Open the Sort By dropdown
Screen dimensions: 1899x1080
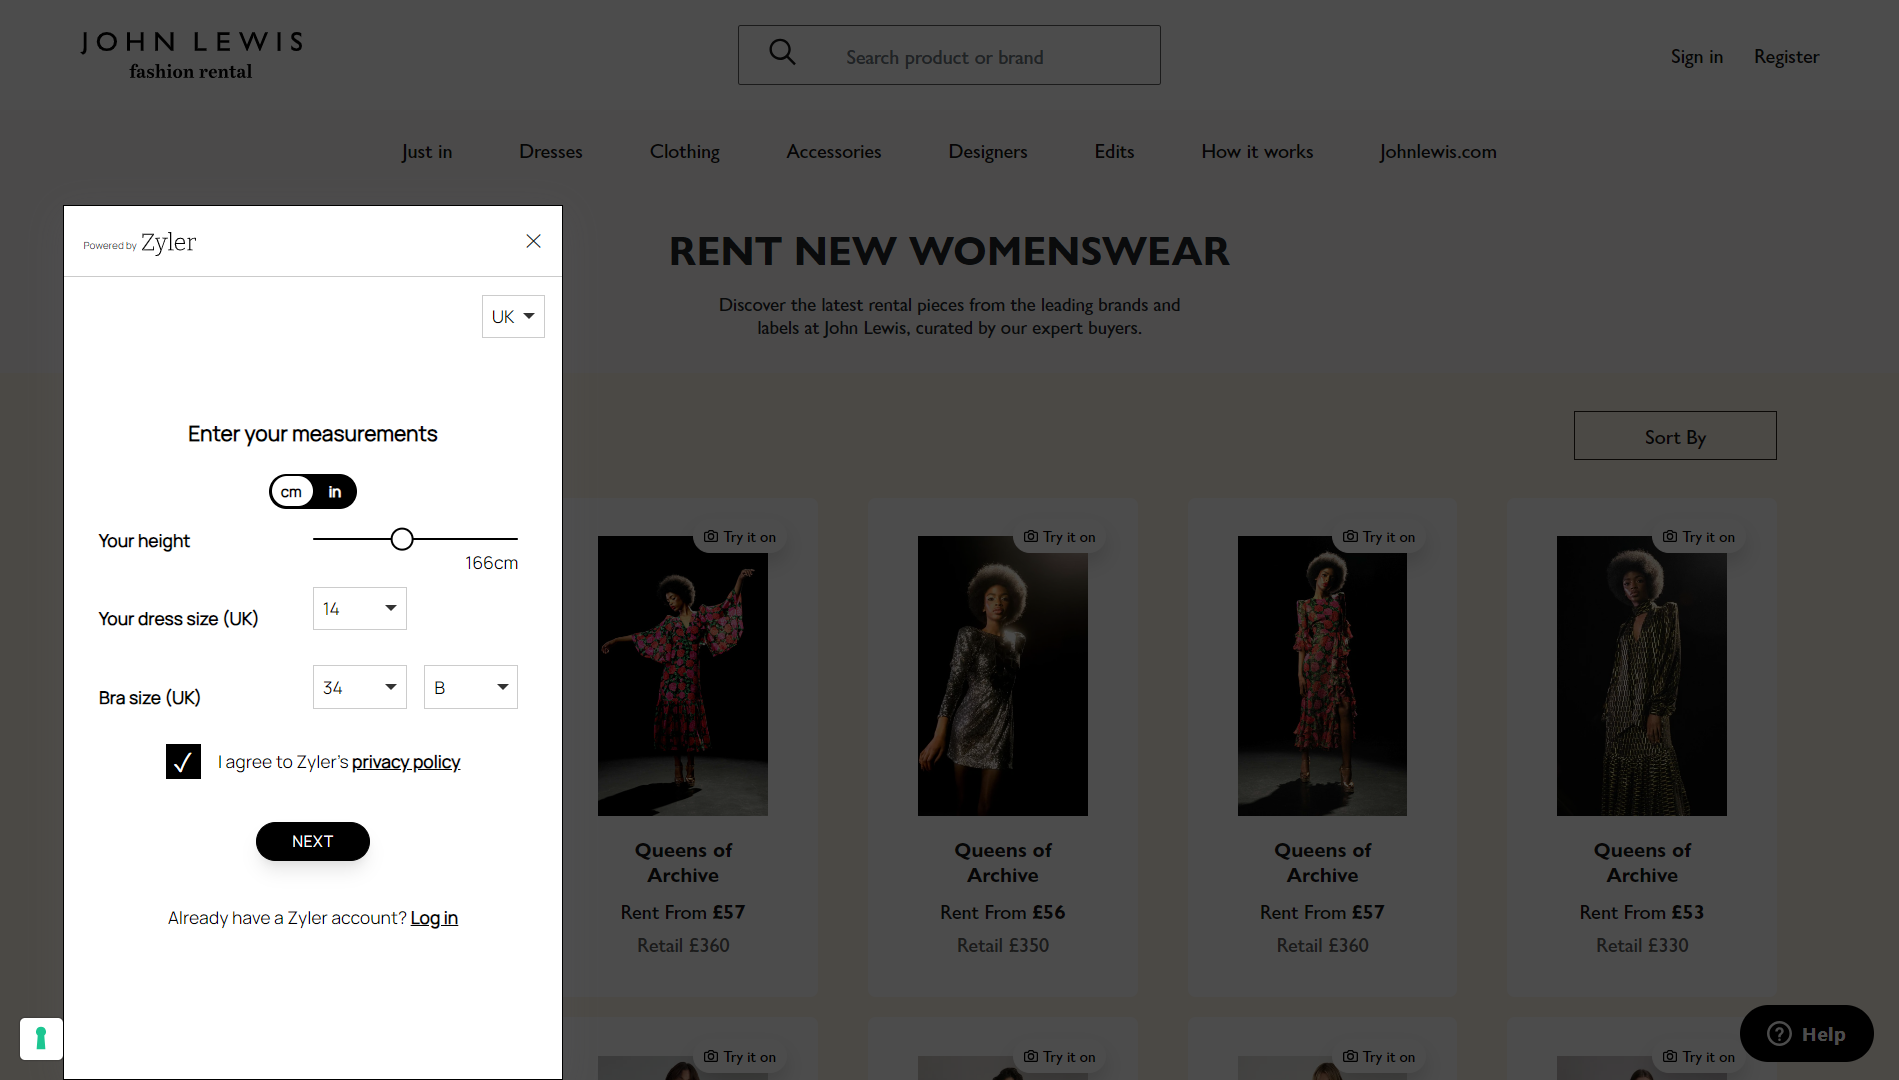[1675, 436]
